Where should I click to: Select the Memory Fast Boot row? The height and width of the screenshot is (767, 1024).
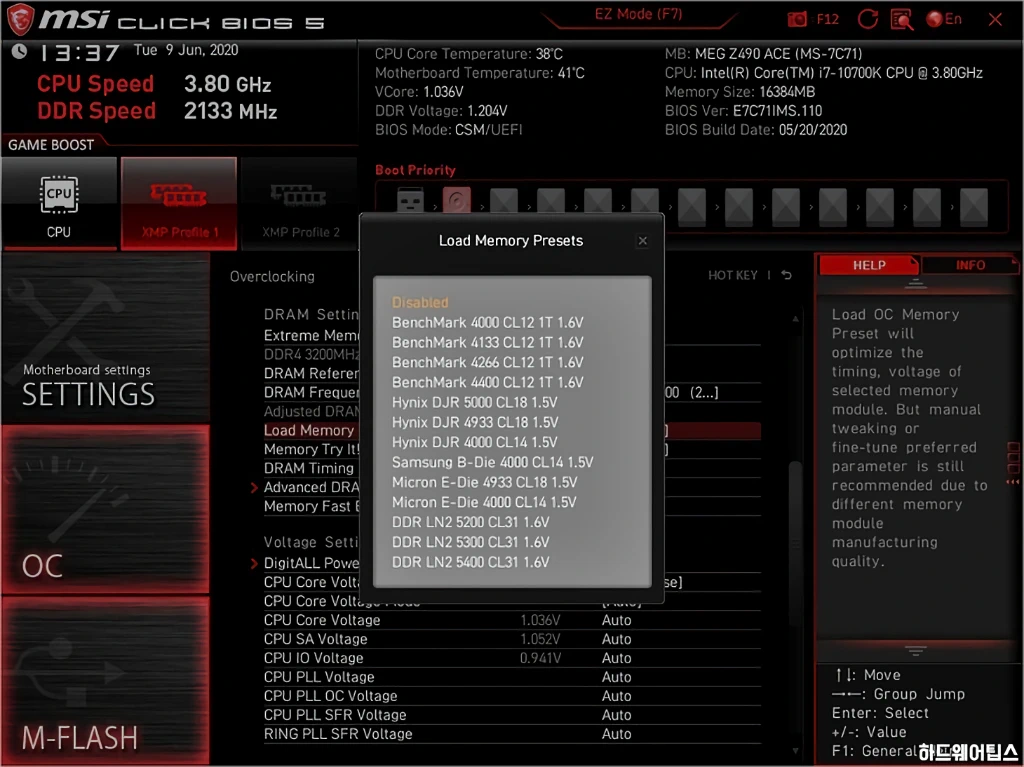(x=512, y=506)
